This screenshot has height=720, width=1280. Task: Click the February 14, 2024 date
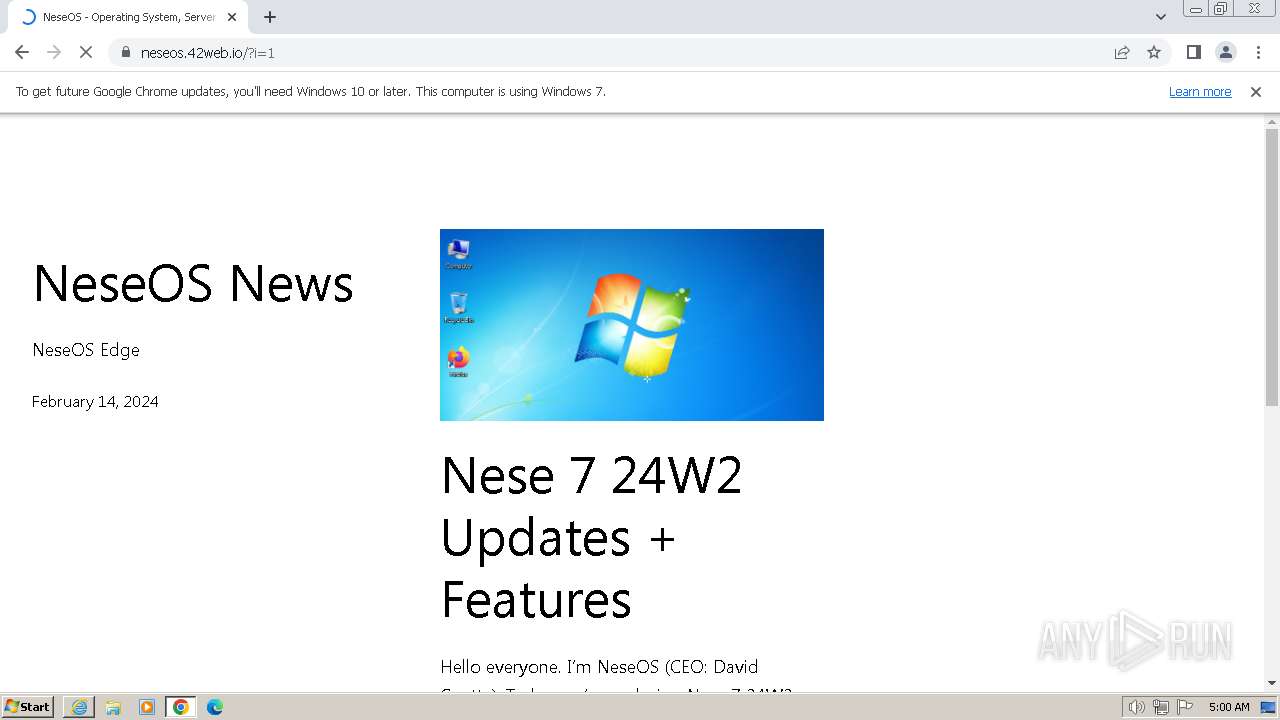95,402
